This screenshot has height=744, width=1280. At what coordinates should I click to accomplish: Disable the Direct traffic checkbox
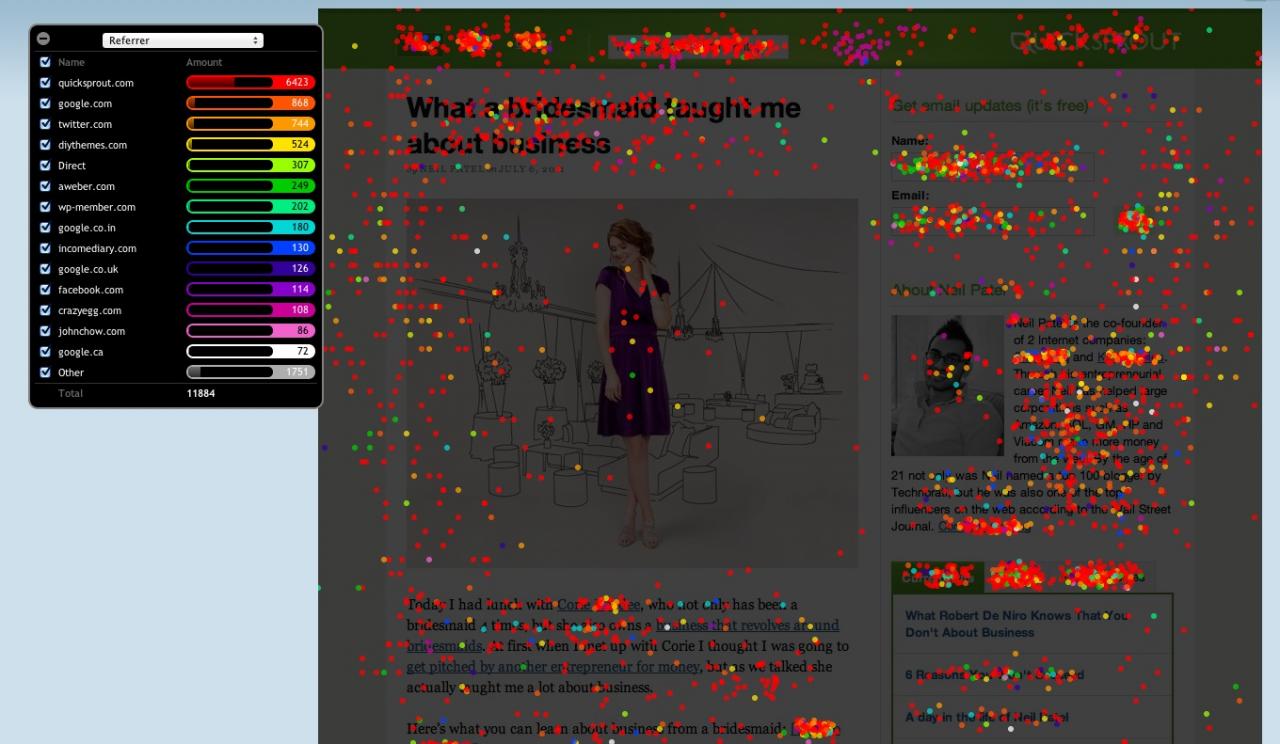[x=44, y=166]
